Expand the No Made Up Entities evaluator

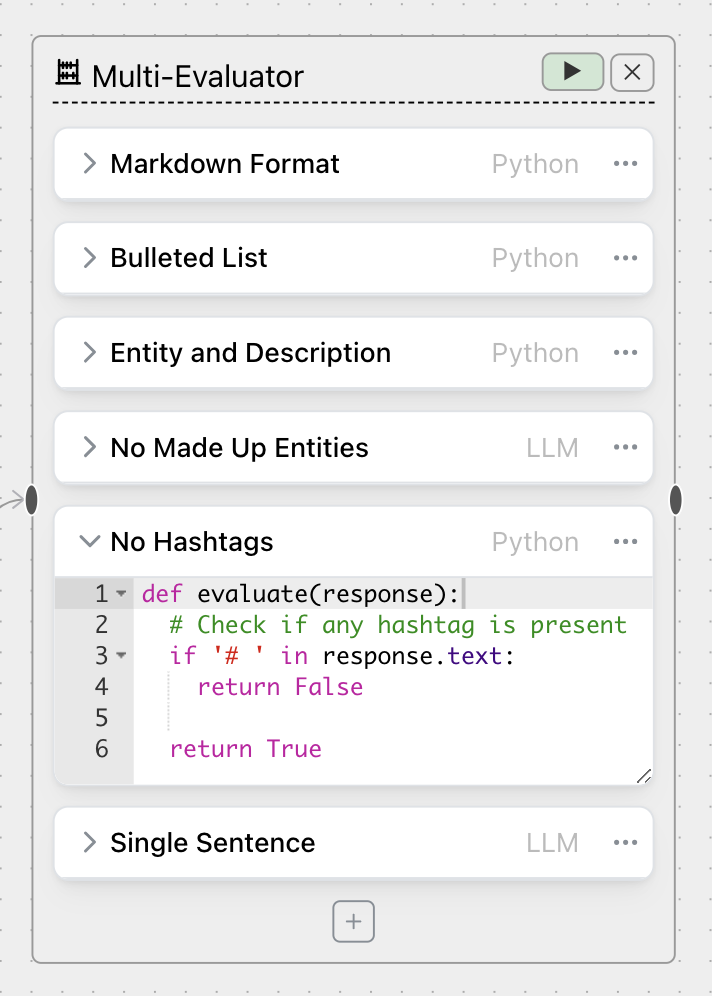[x=89, y=447]
